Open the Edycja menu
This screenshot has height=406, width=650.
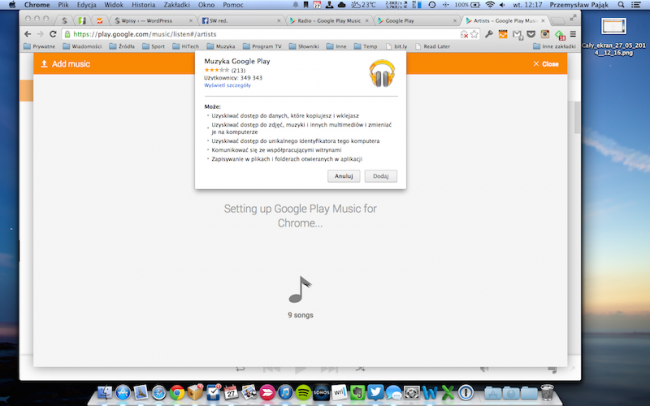[87, 5]
